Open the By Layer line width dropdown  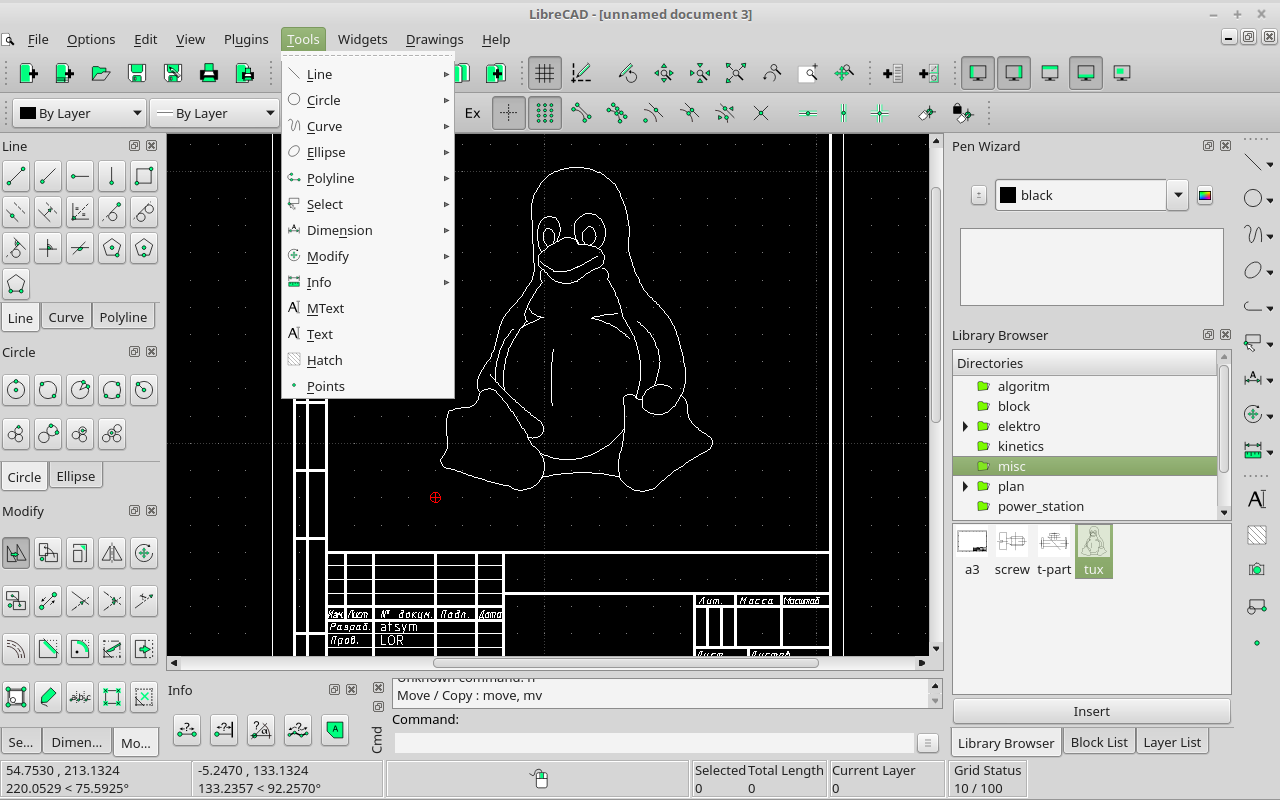pos(214,113)
